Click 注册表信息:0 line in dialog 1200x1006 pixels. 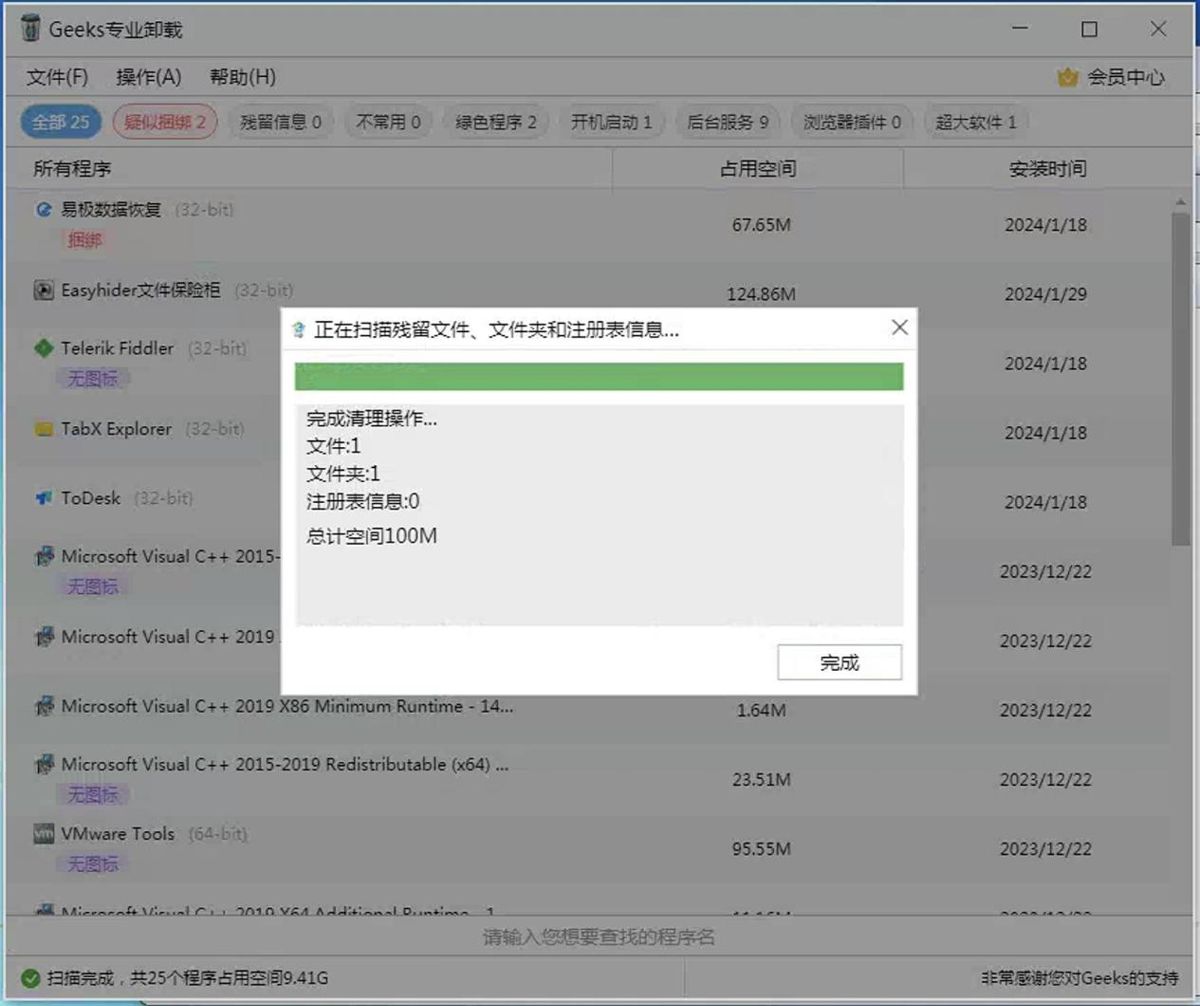[x=363, y=501]
